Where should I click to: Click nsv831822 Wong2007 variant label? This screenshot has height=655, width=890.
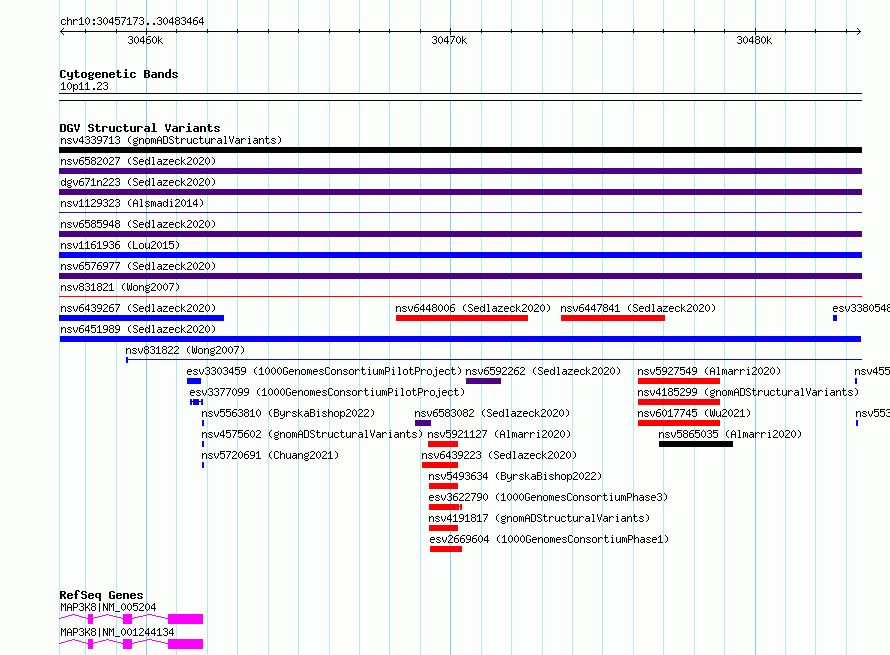click(185, 350)
